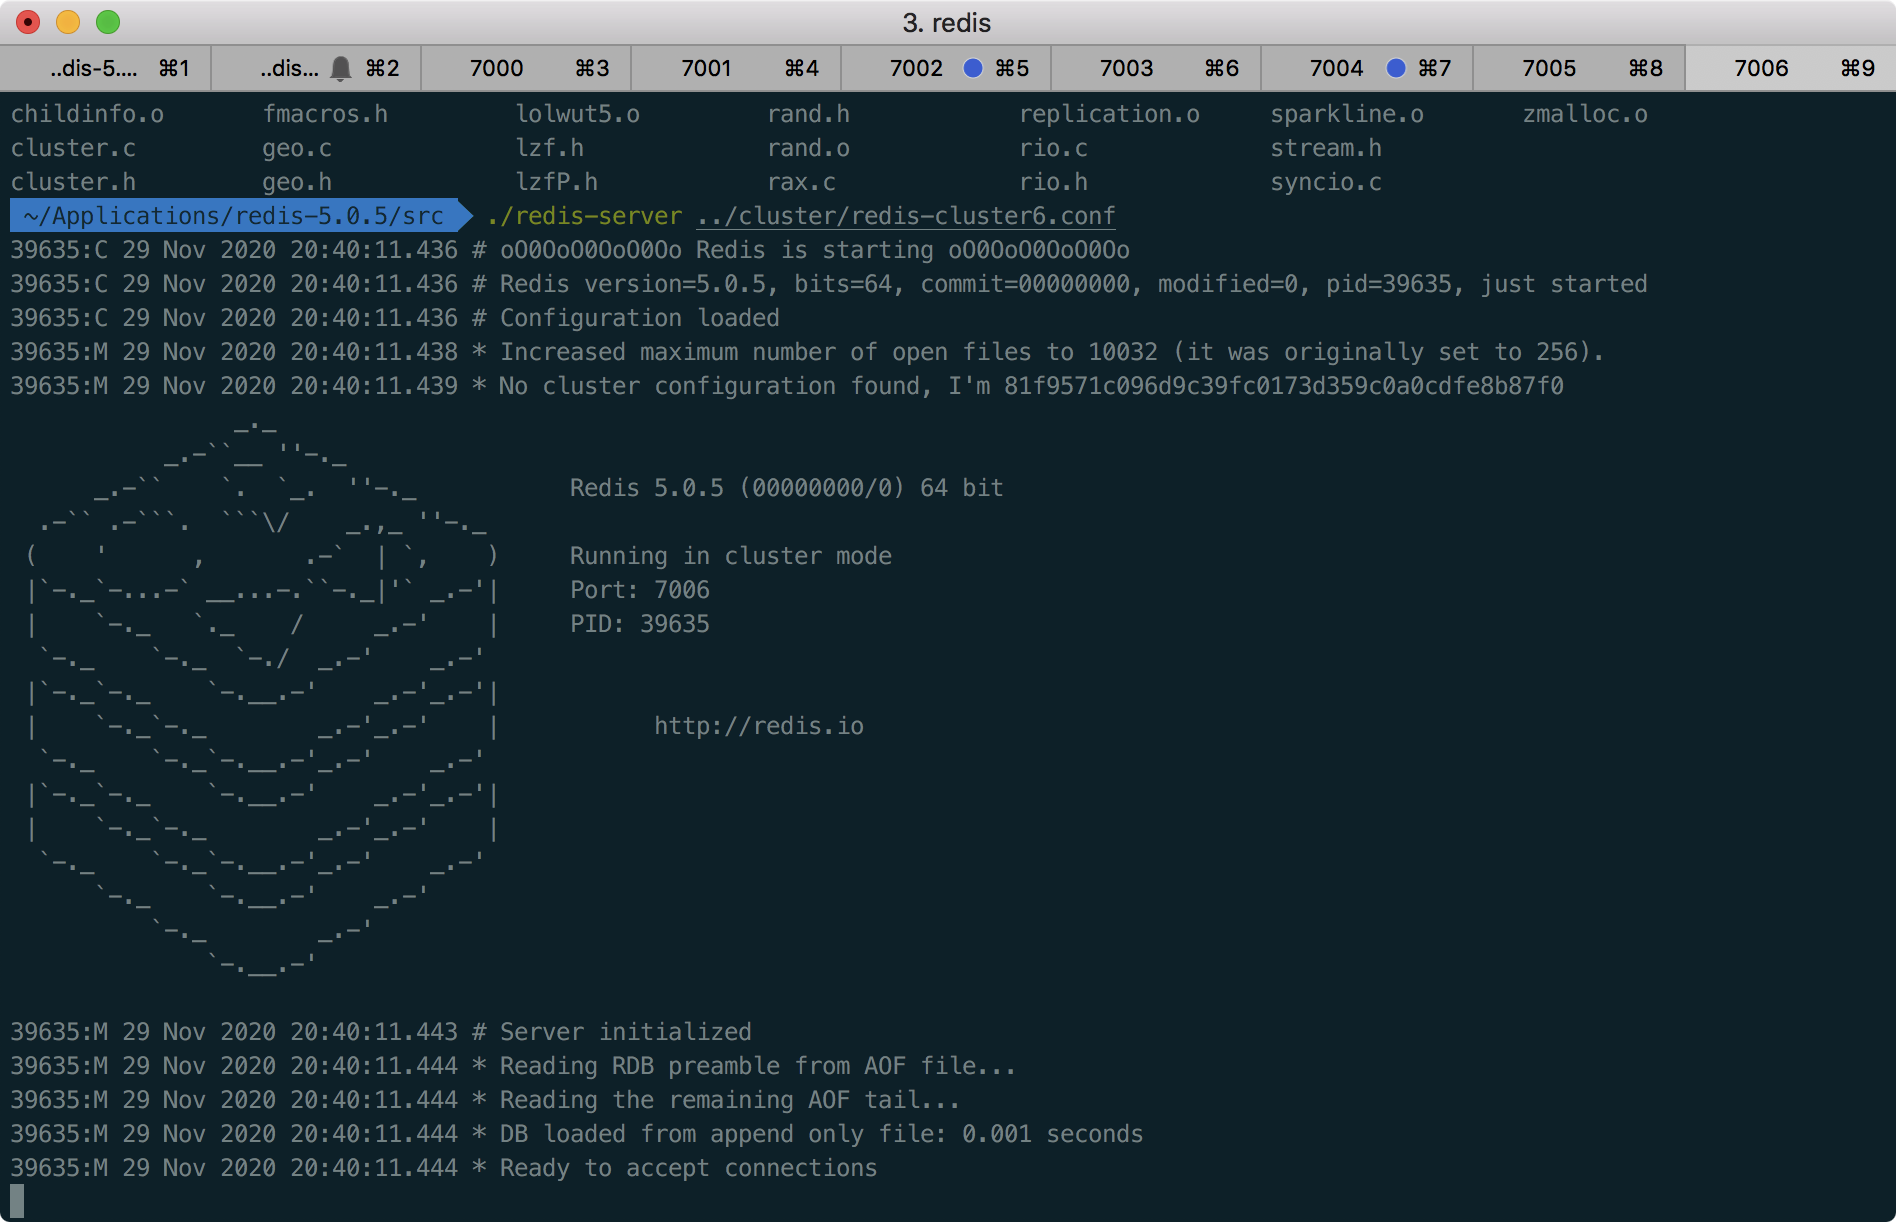Viewport: 1896px width, 1222px height.
Task: Click the "Configuration loaded" log line
Action: point(395,318)
